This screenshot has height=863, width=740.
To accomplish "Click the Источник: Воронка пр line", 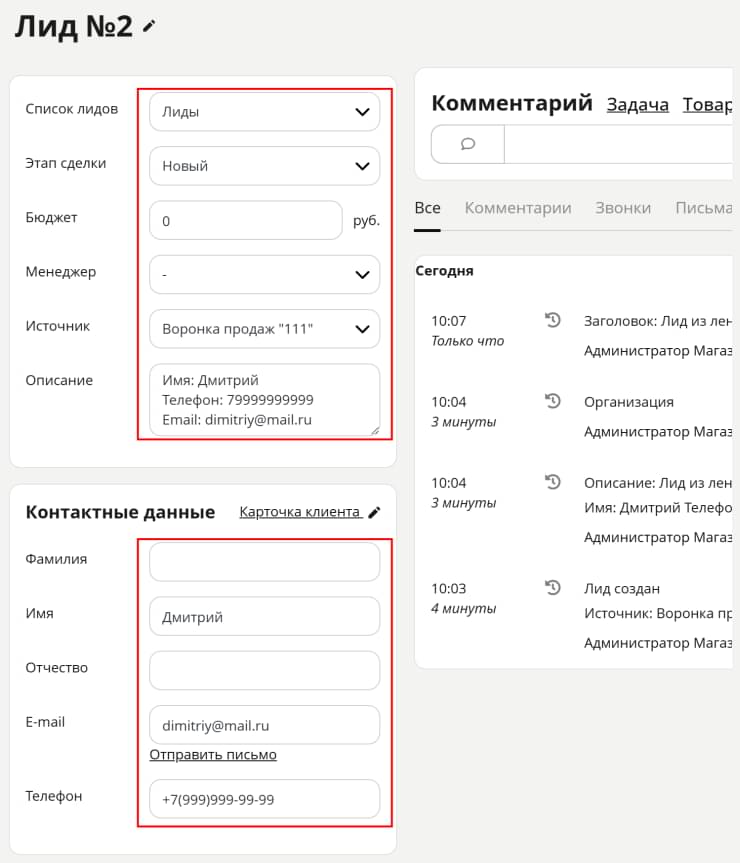I will [658, 613].
